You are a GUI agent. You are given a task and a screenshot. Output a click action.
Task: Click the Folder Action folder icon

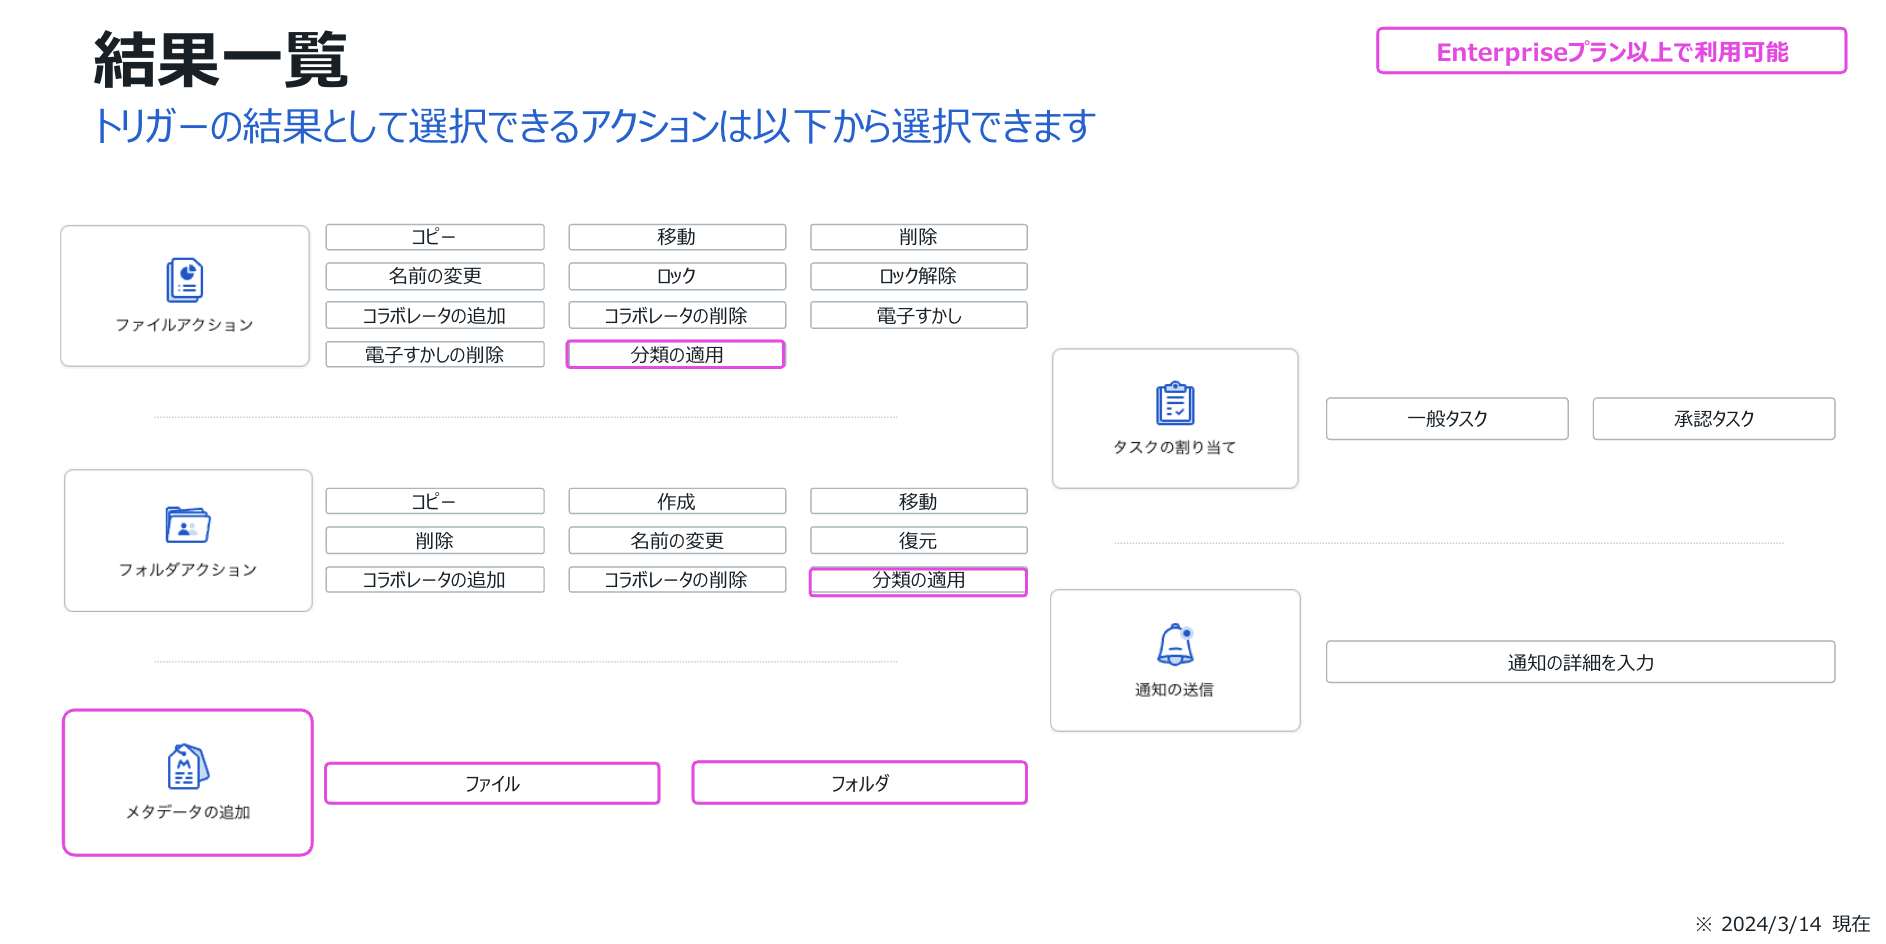coord(188,525)
